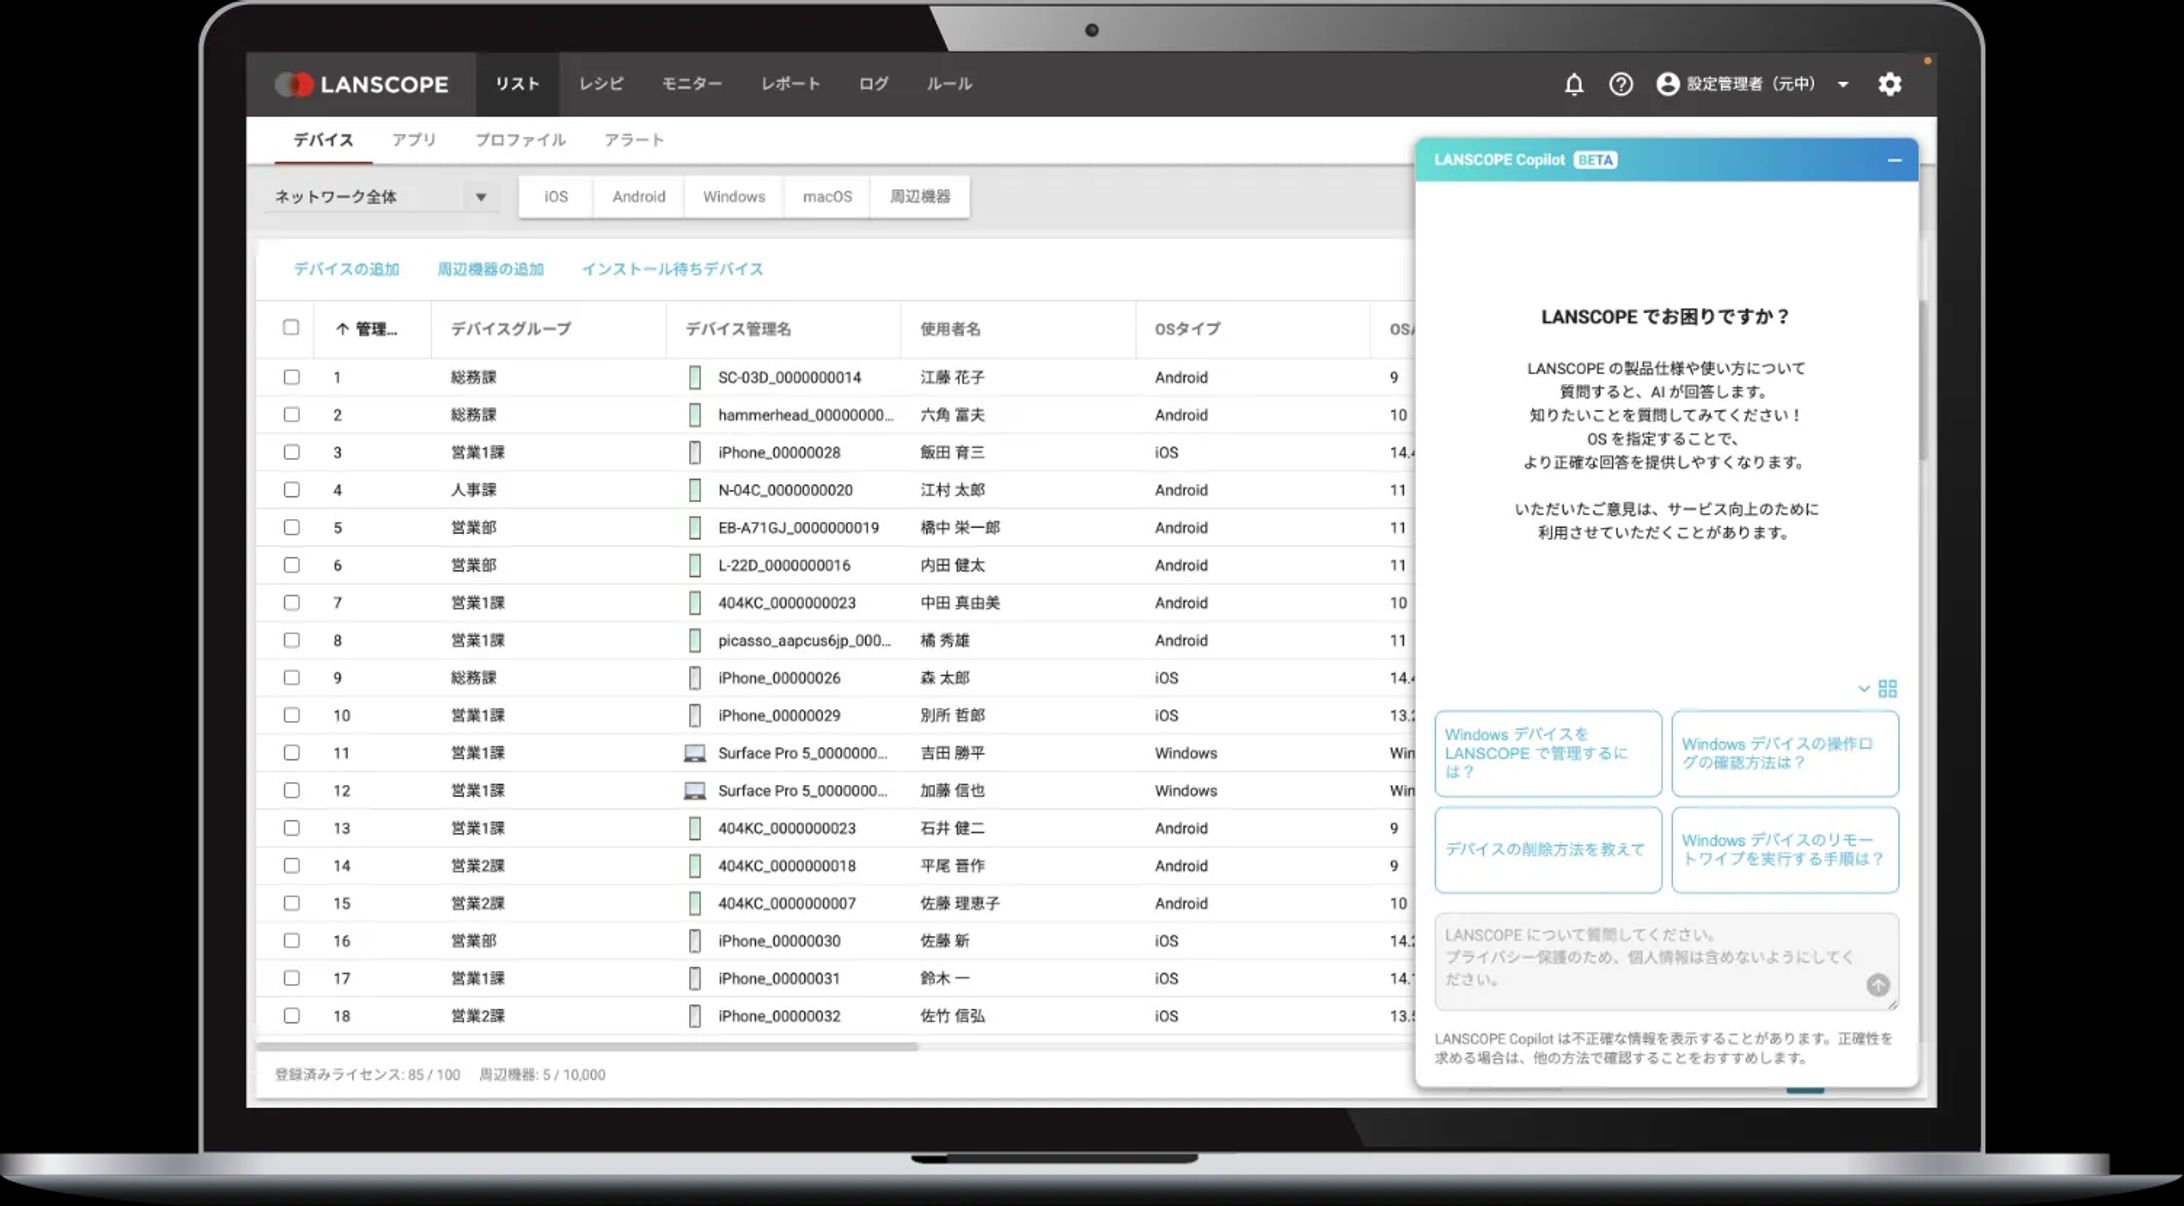Check the checkbox for Surface Pro 5 in row 11
The width and height of the screenshot is (2184, 1206).
(291, 753)
